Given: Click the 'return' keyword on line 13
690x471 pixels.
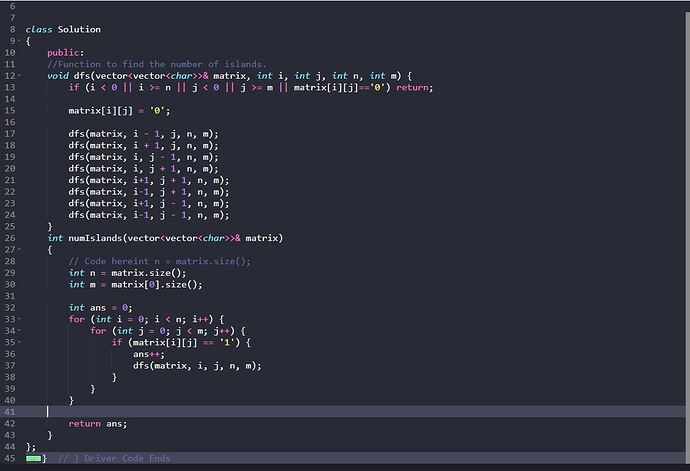Looking at the screenshot, I should 412,87.
